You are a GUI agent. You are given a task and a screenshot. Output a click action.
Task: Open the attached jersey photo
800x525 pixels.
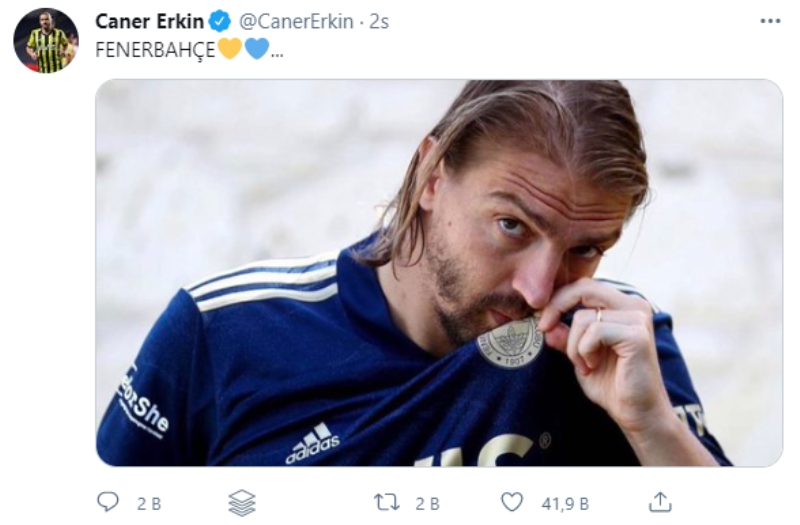tap(438, 272)
